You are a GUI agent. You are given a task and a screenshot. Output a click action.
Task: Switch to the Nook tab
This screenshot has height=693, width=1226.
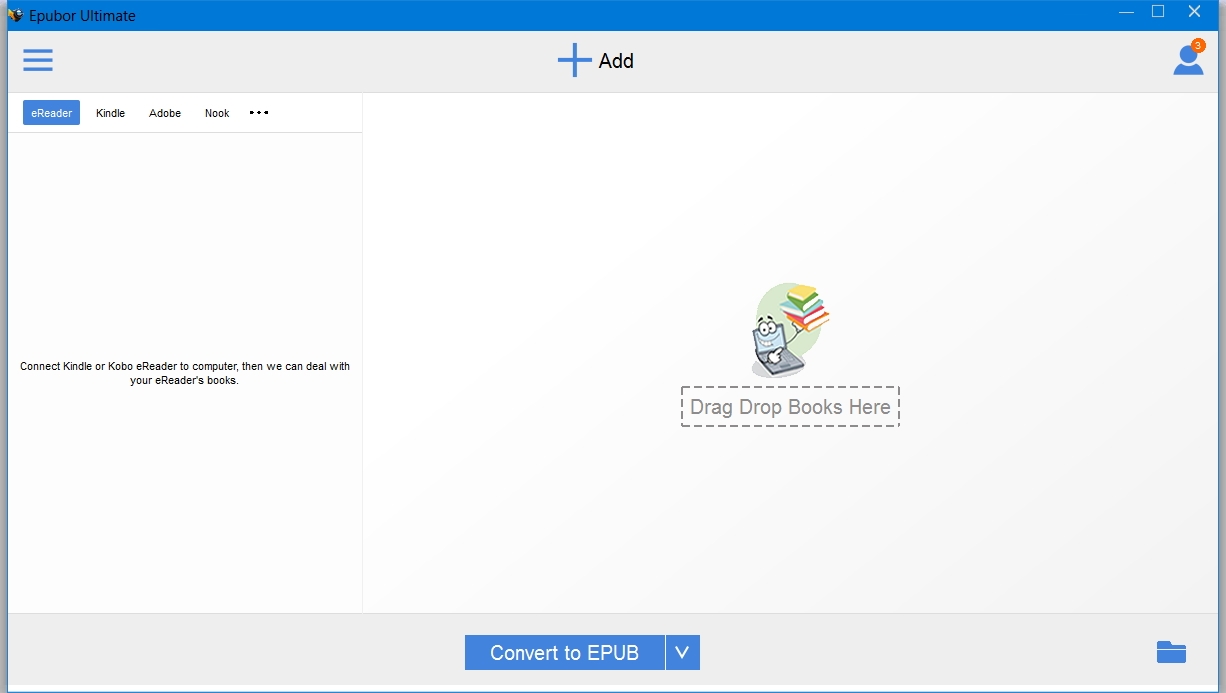[217, 113]
